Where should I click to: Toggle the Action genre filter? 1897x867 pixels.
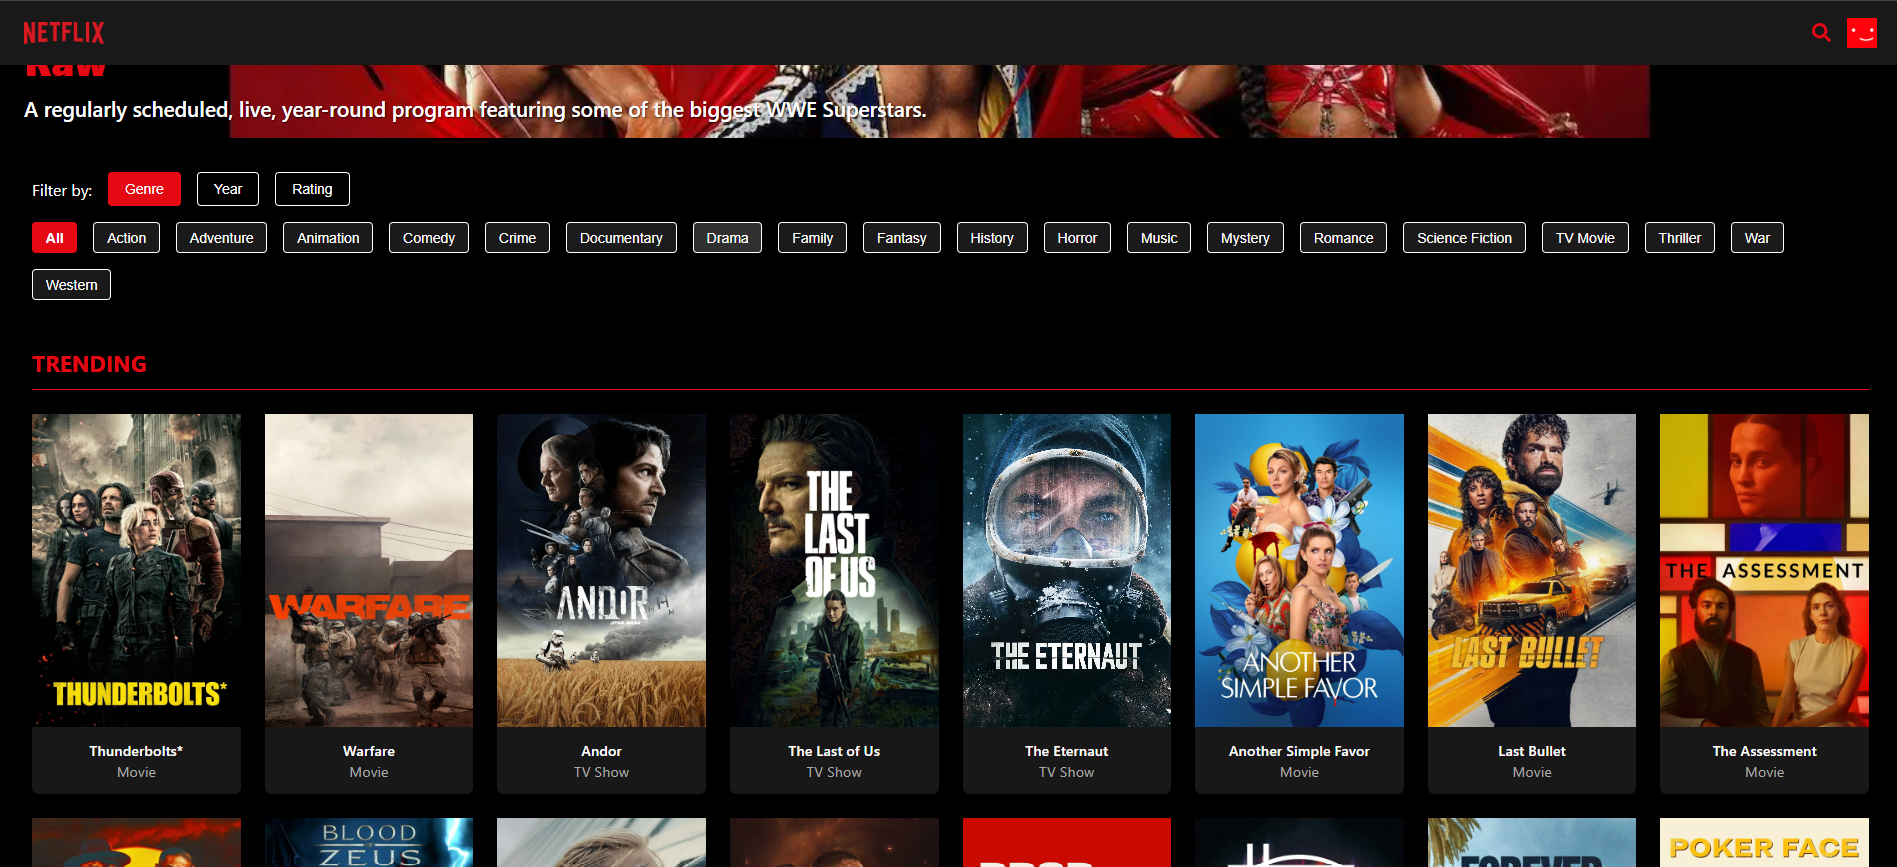(x=126, y=238)
